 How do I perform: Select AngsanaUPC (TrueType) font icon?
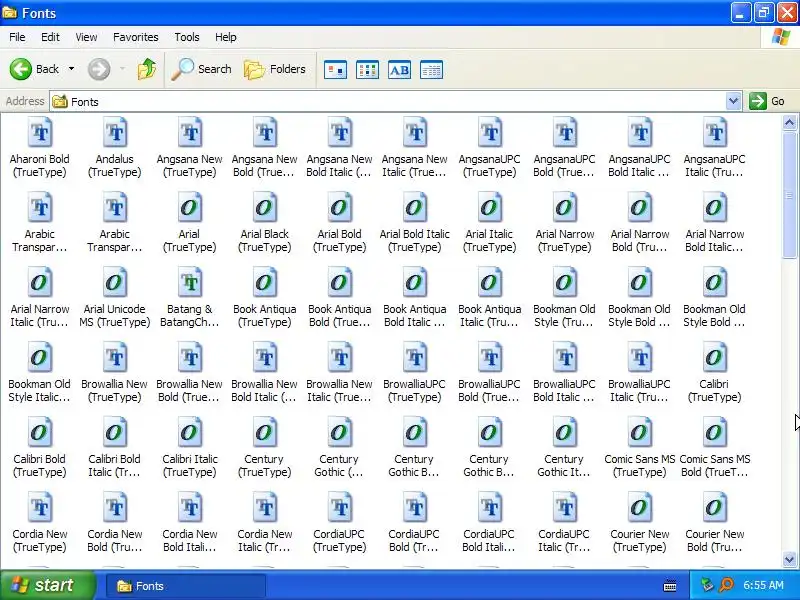[x=490, y=133]
